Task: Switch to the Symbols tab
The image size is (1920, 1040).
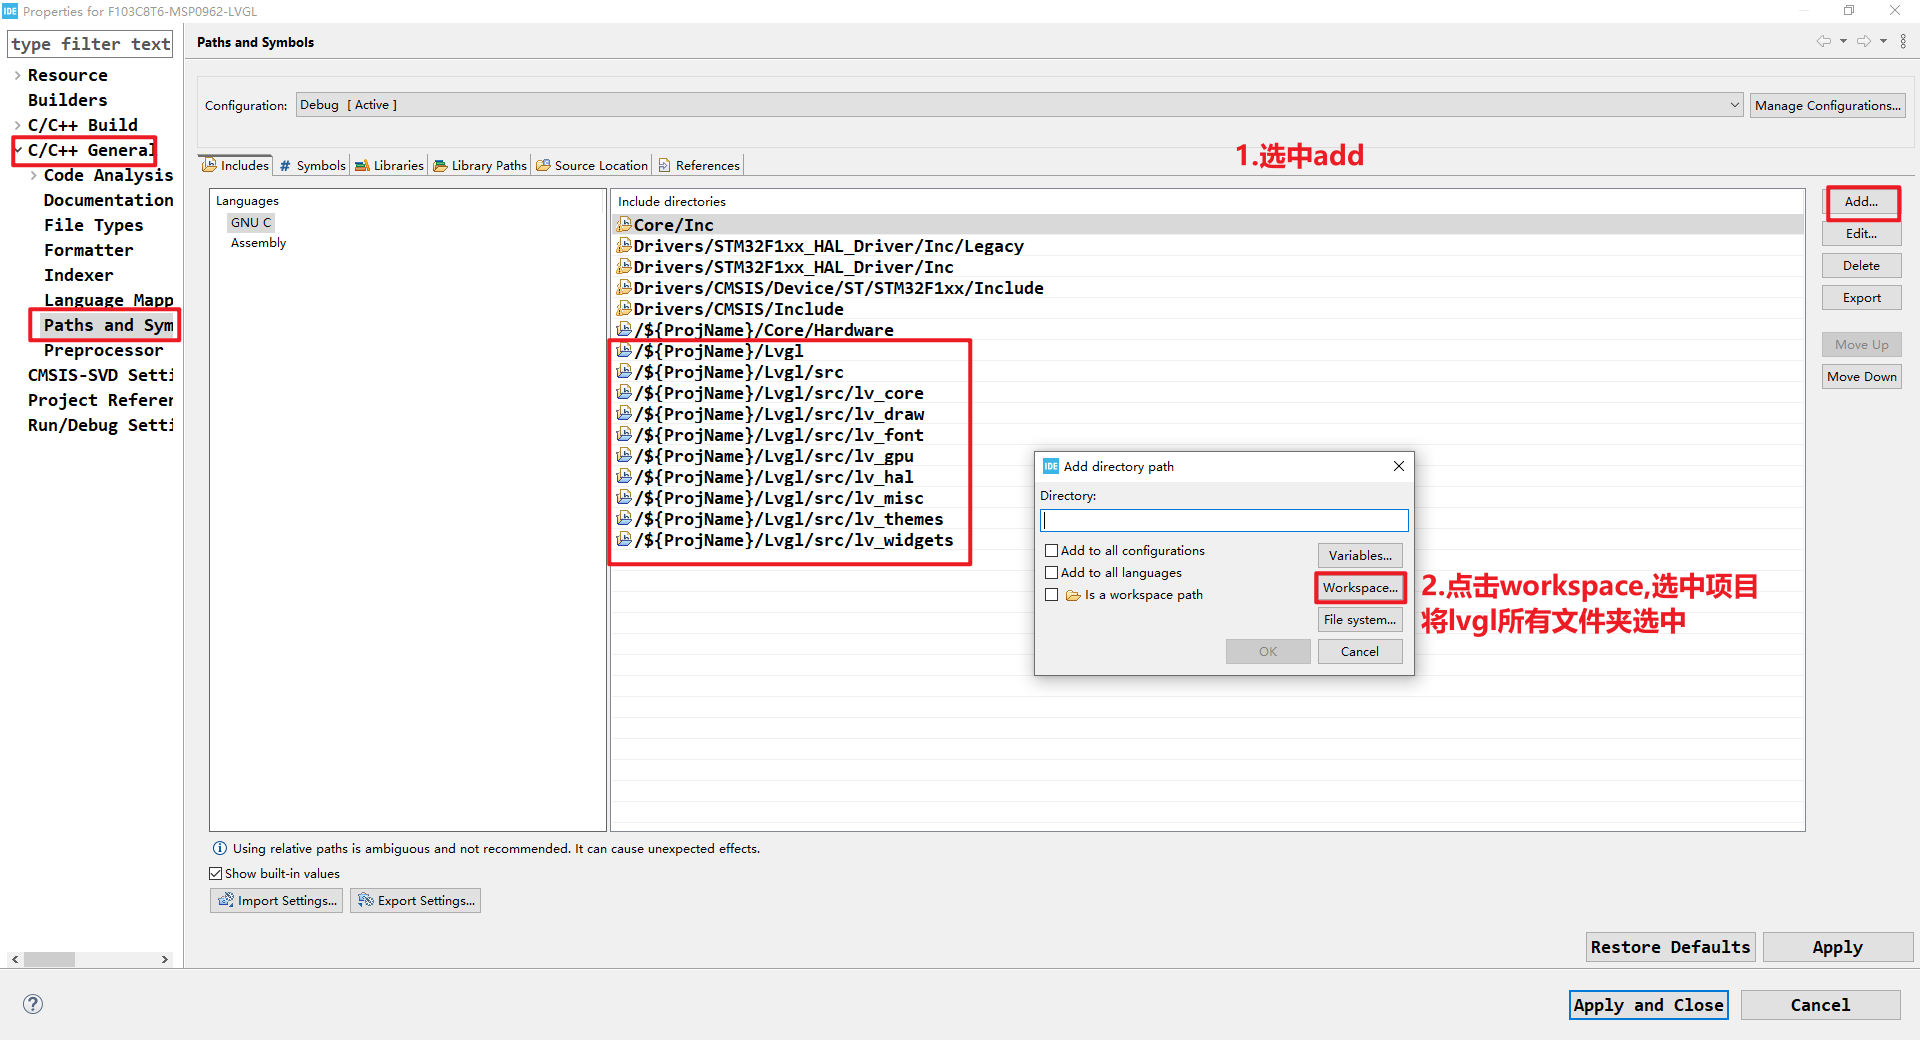Action: click(x=312, y=165)
